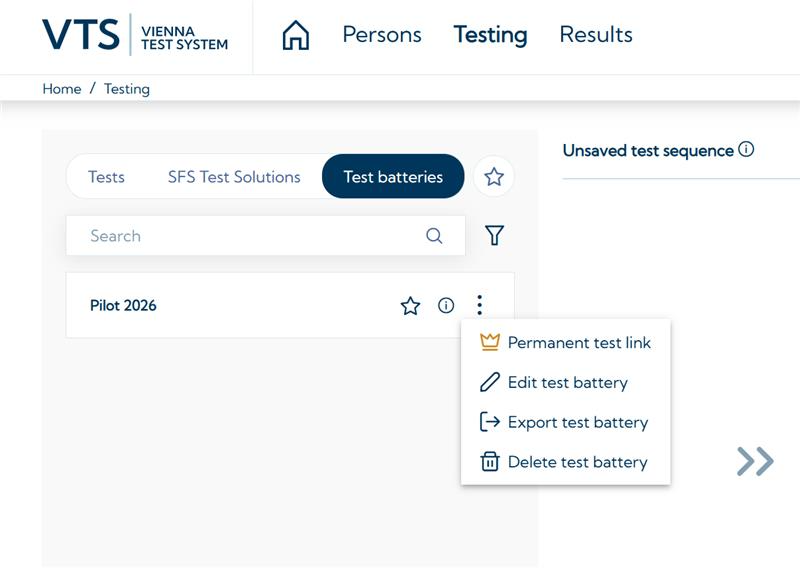Image resolution: width=800 pixels, height=568 pixels.
Task: View info about Unsaved test sequence
Action: click(746, 150)
